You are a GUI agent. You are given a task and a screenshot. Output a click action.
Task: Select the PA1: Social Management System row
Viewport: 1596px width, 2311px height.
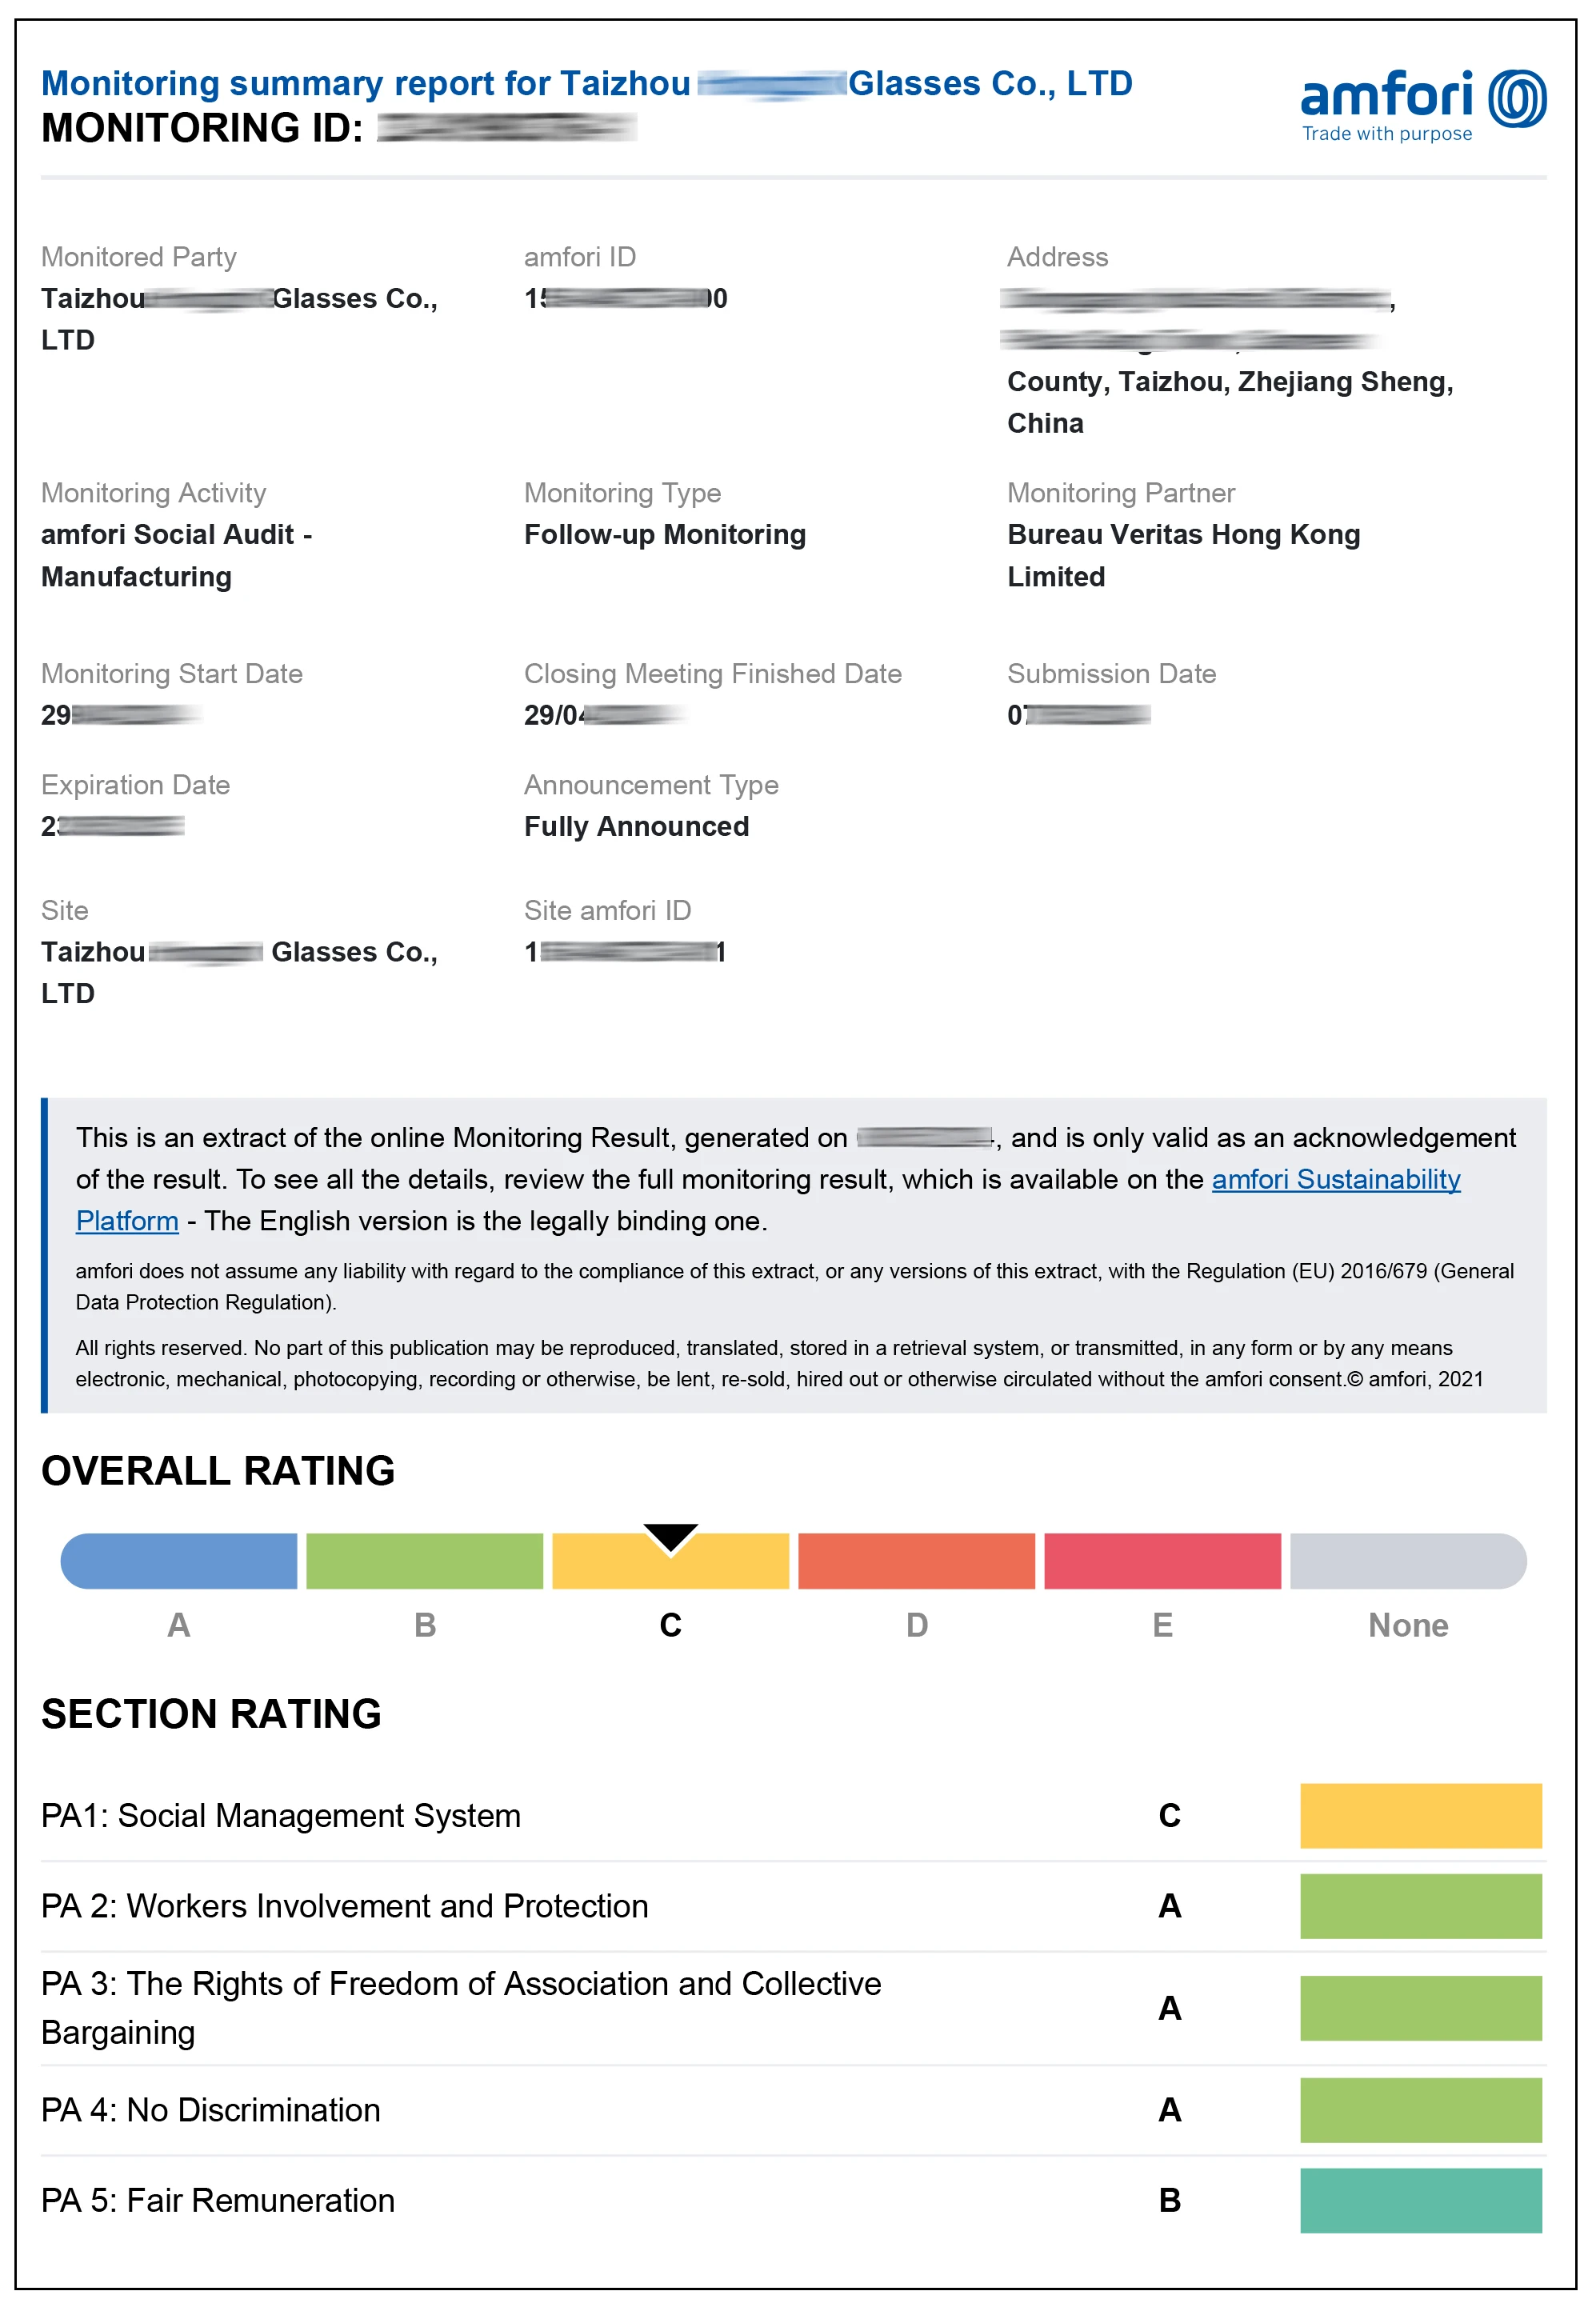click(x=281, y=1815)
